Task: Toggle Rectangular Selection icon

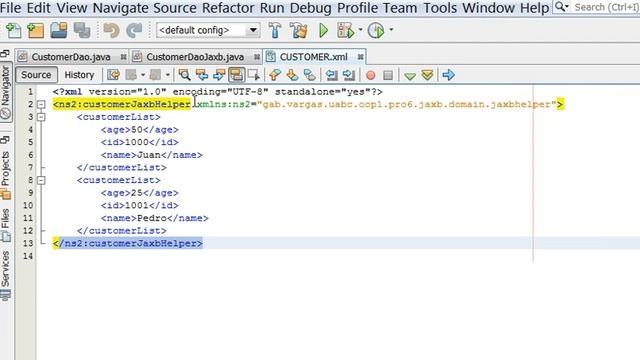Action: [253, 75]
